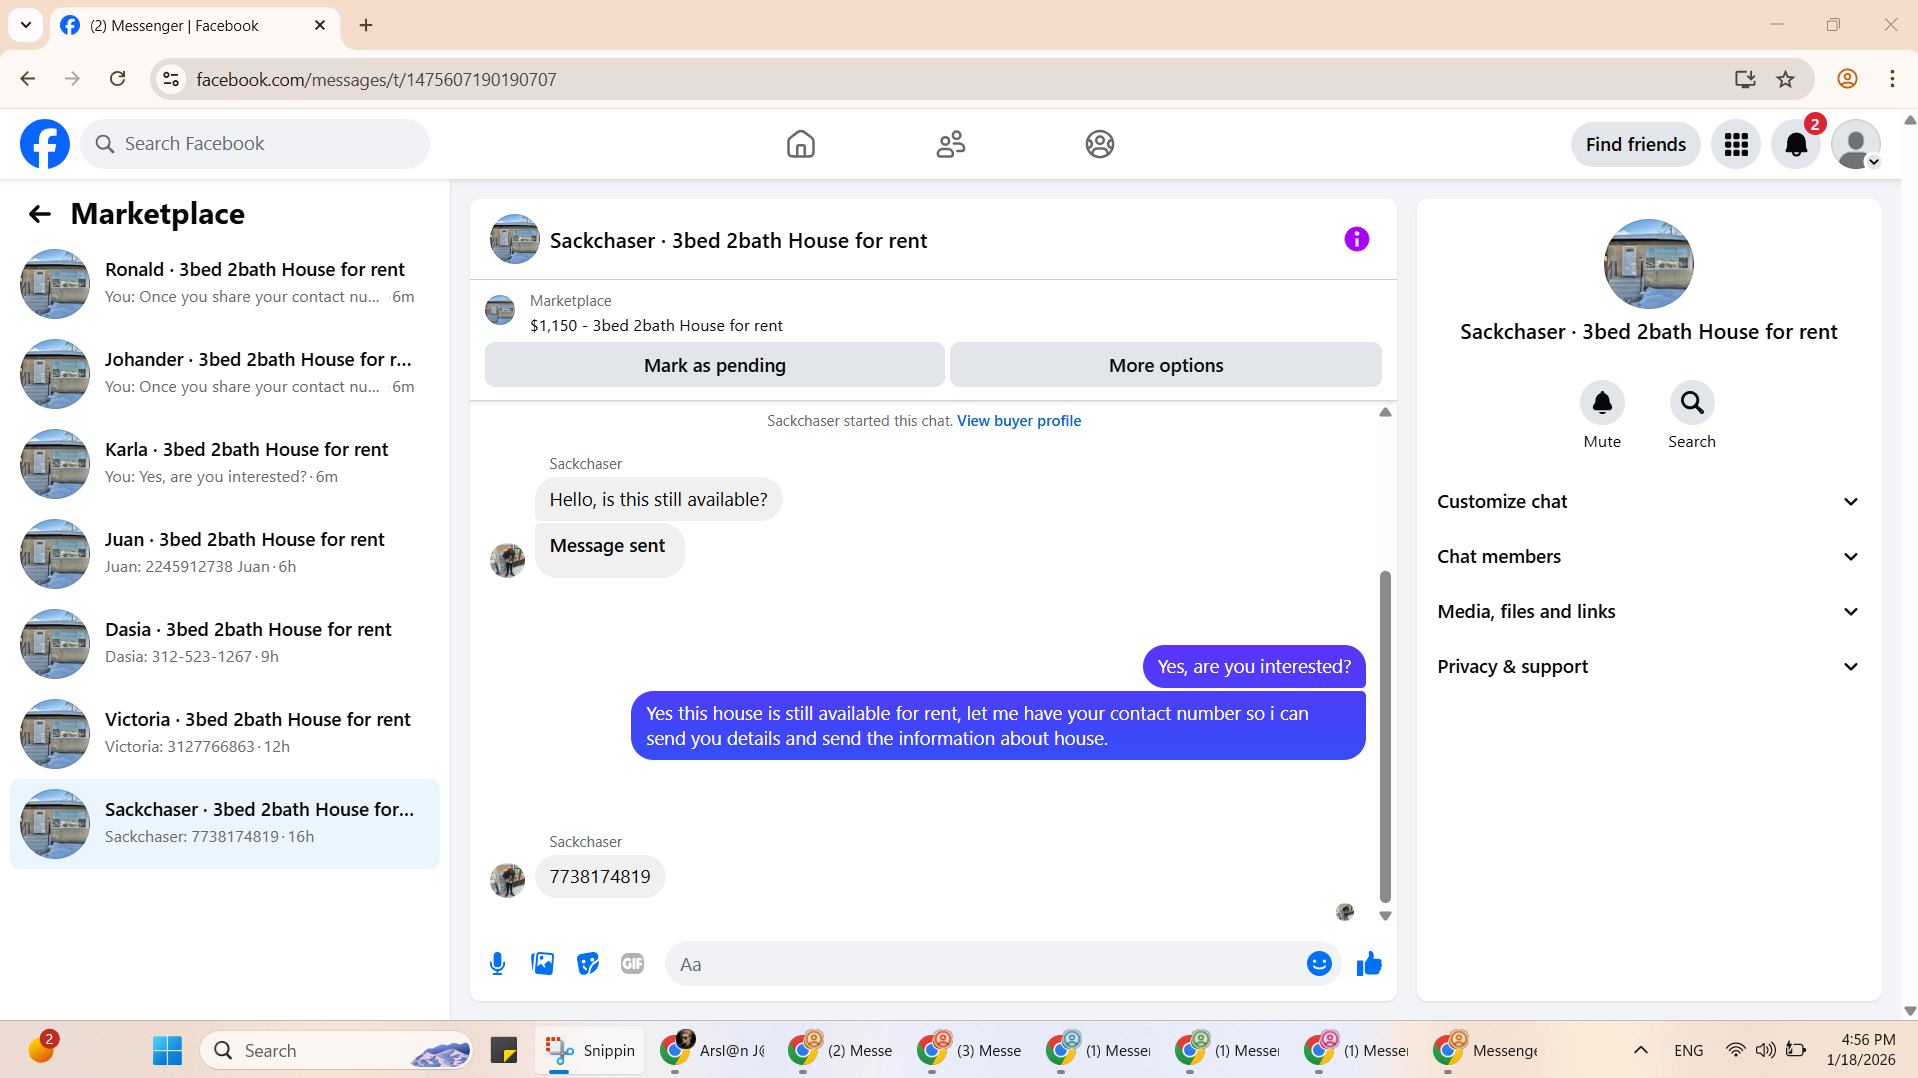Open the Sticky Notes taskbar icon
Image resolution: width=1918 pixels, height=1078 pixels.
click(504, 1050)
